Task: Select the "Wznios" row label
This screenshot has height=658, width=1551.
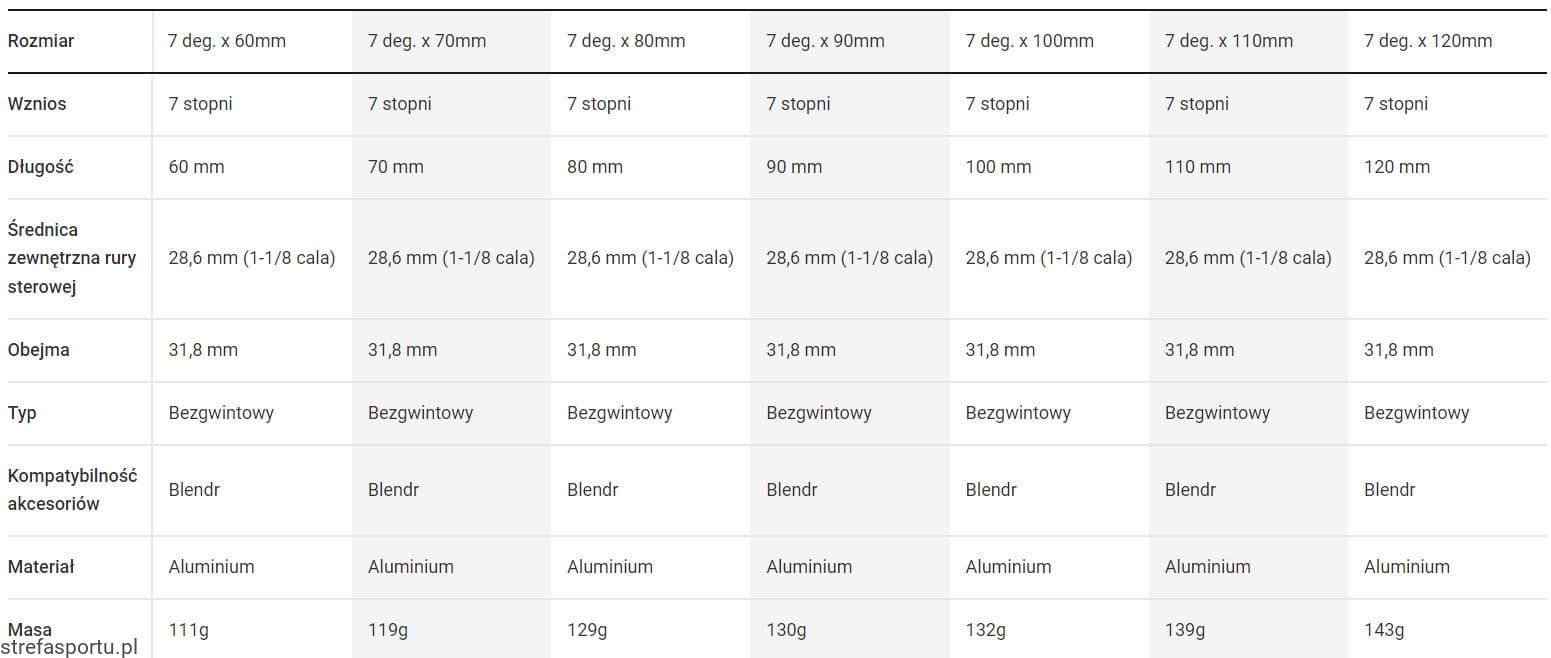Action: [37, 104]
